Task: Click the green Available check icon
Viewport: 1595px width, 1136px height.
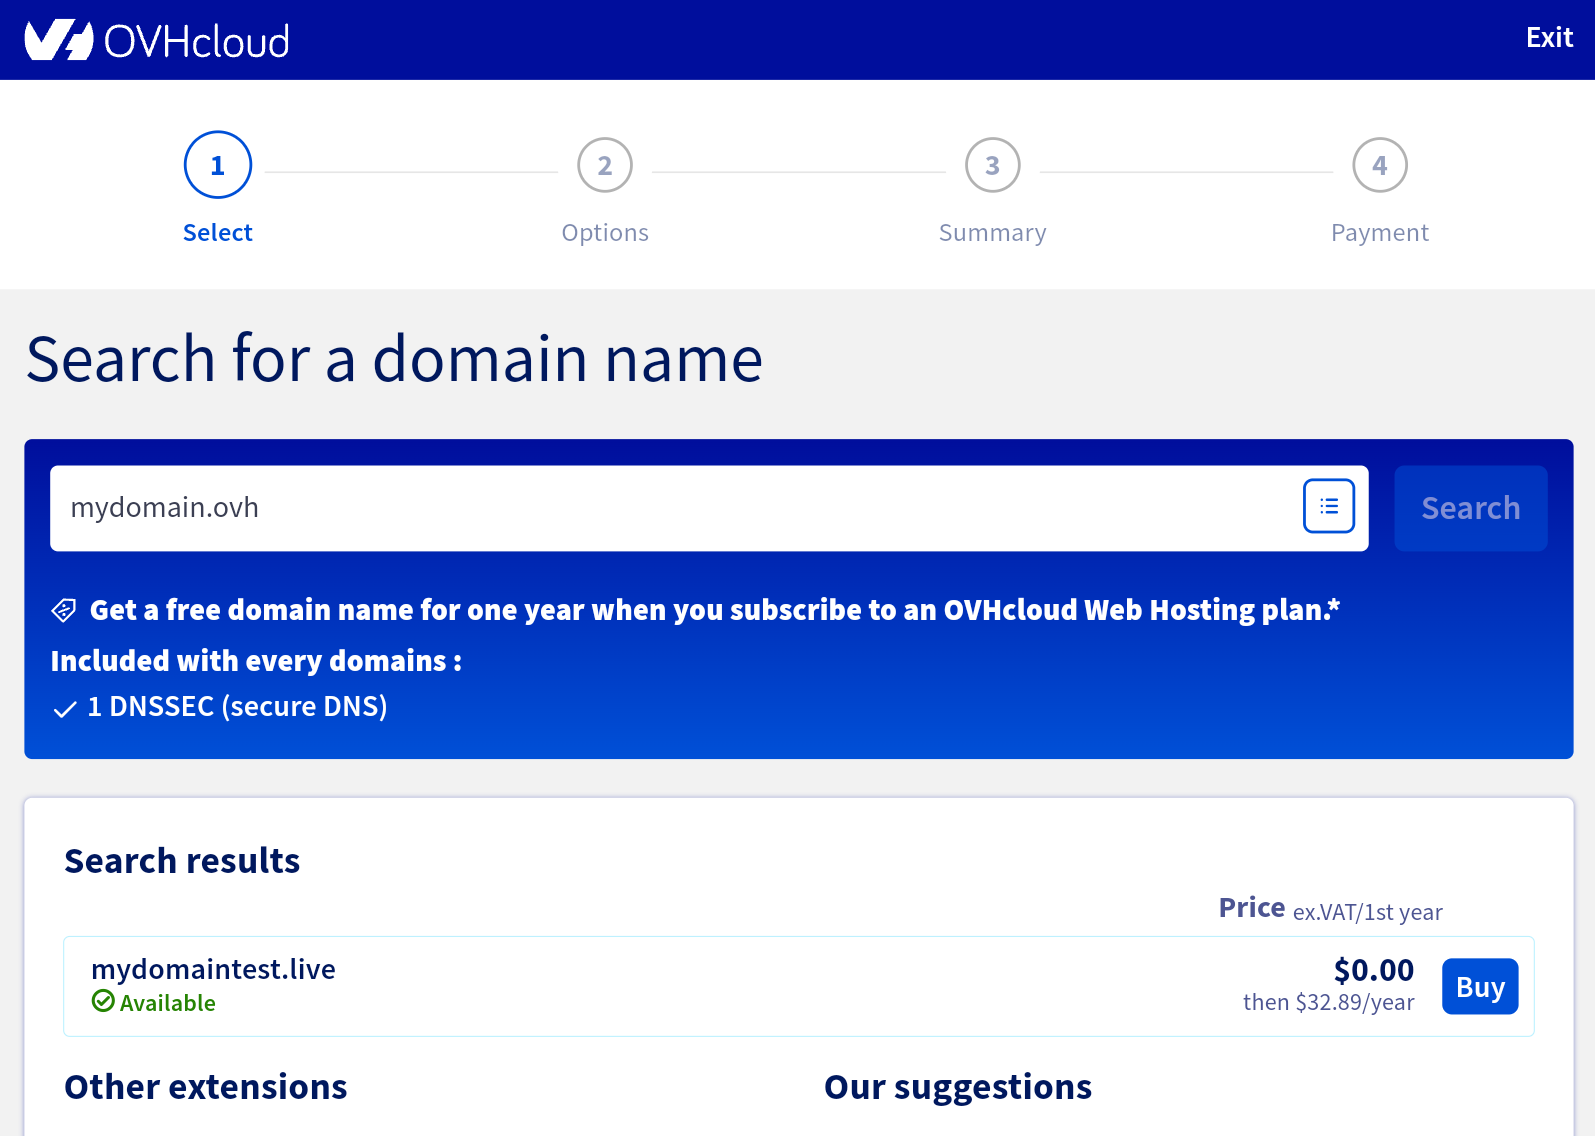Action: (x=103, y=1001)
